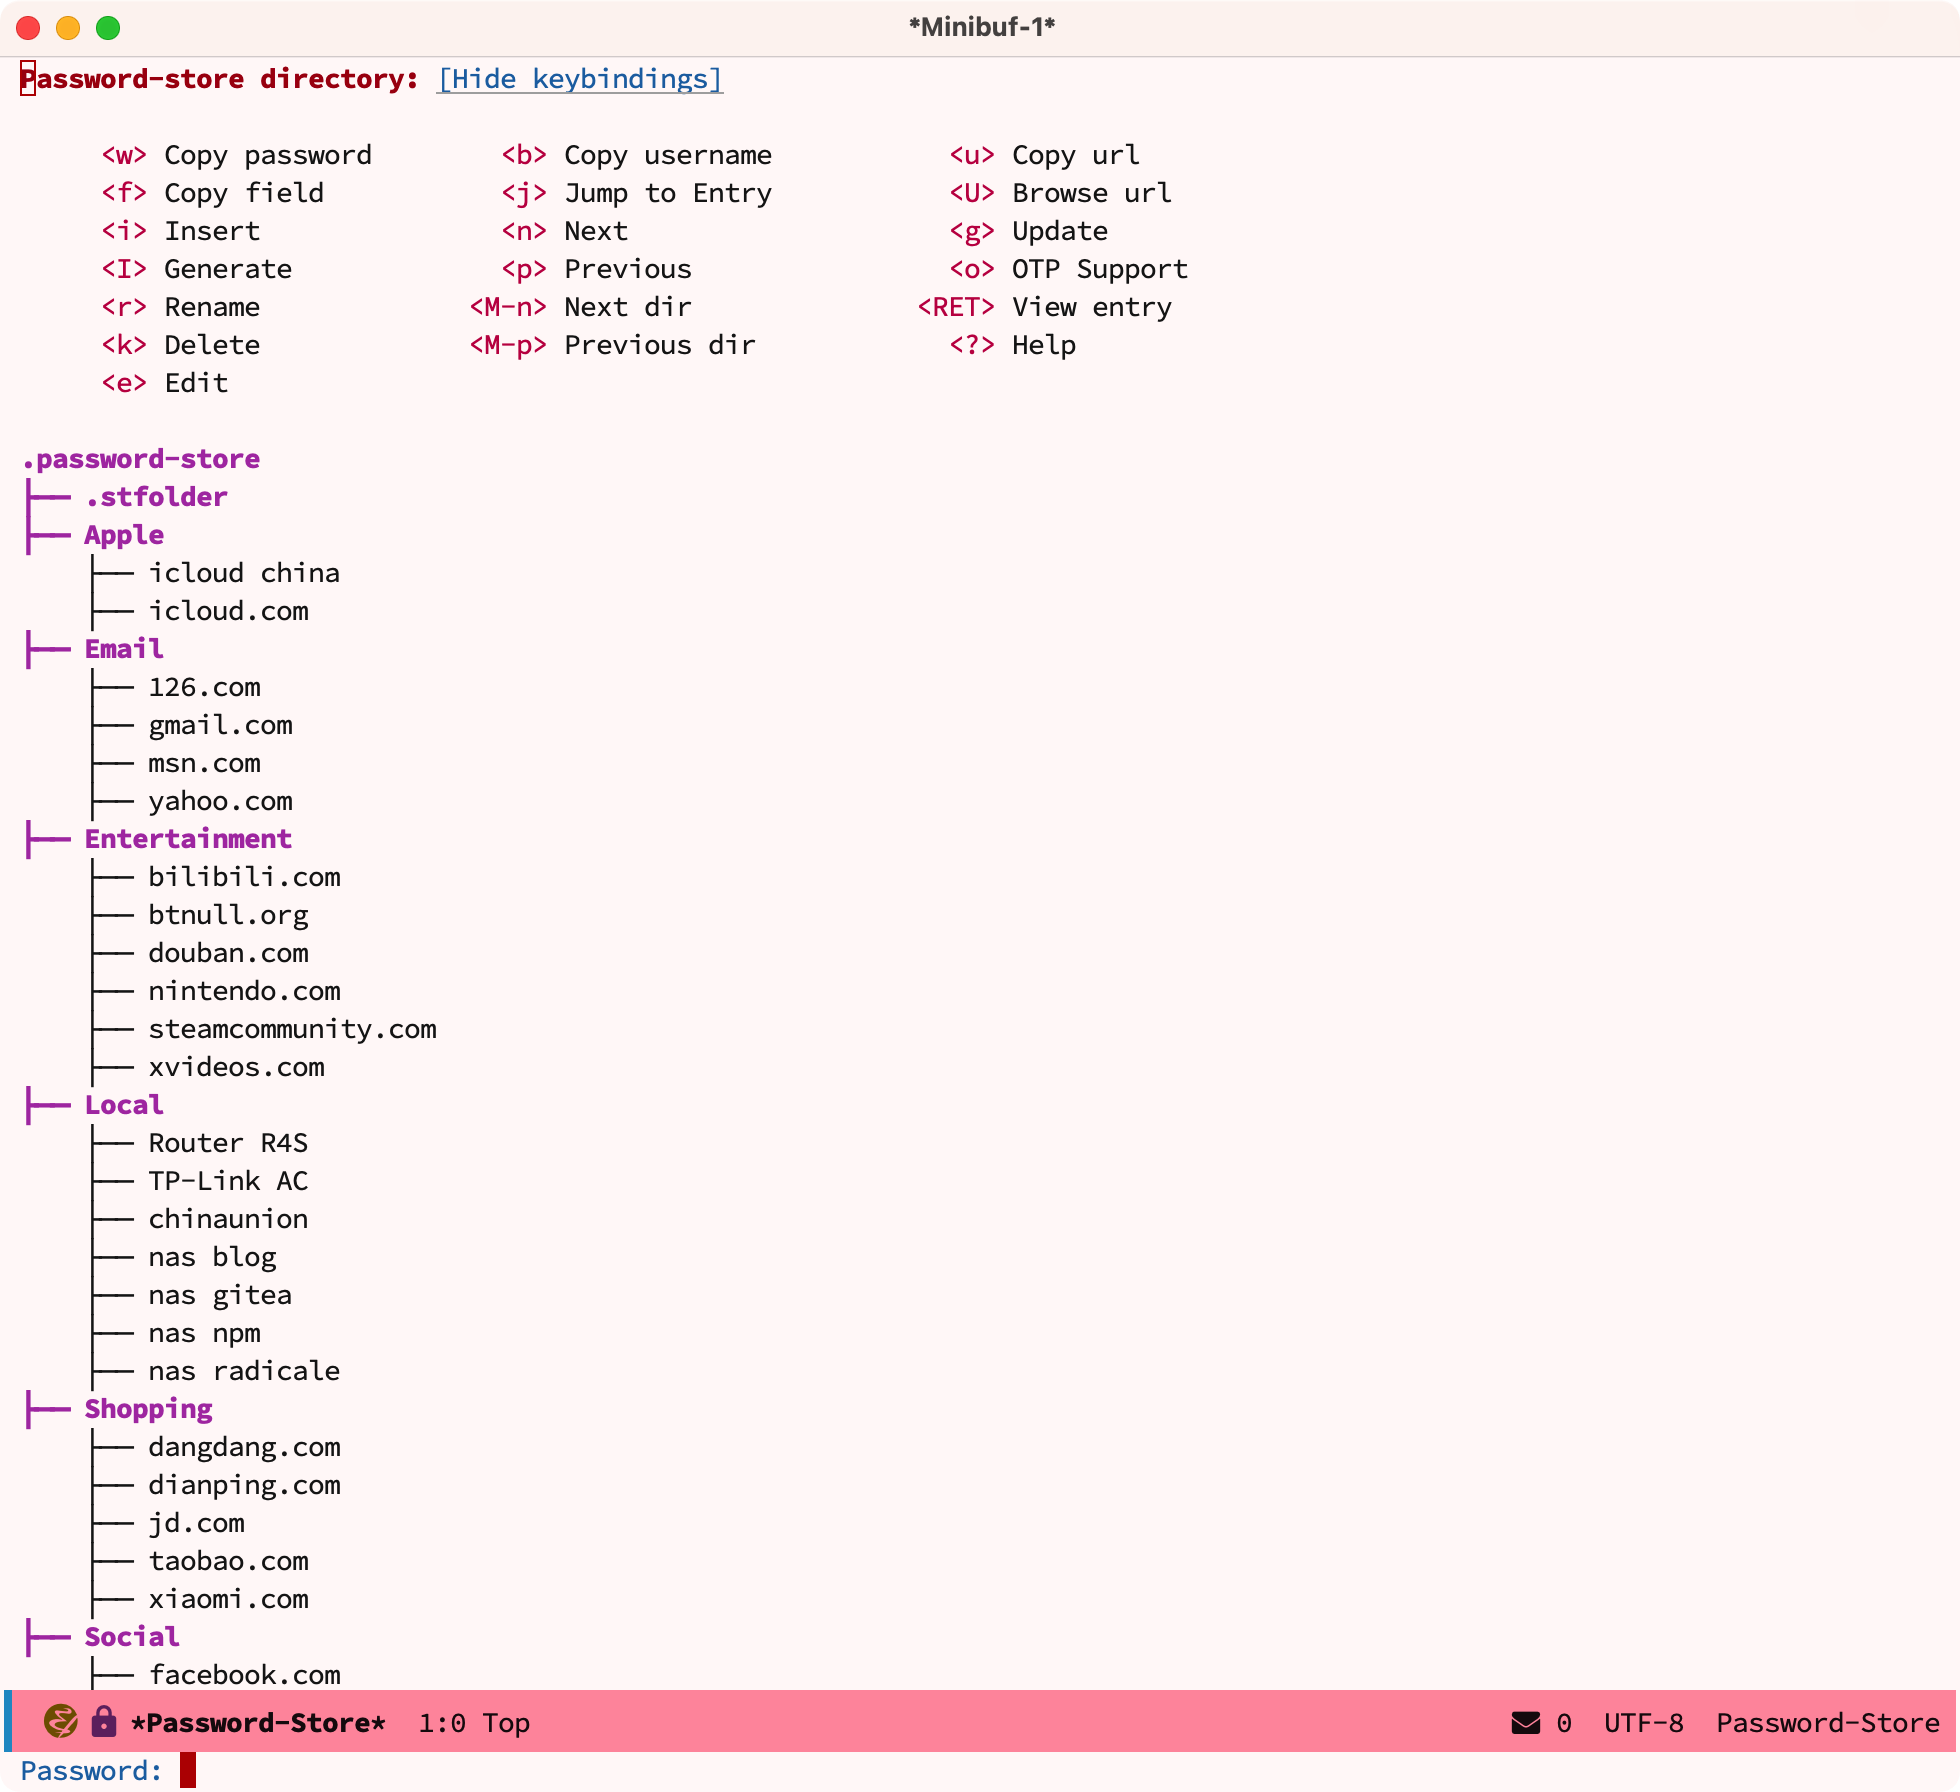Image resolution: width=1960 pixels, height=1792 pixels.
Task: Select the btnull.org entry
Action: [x=228, y=915]
